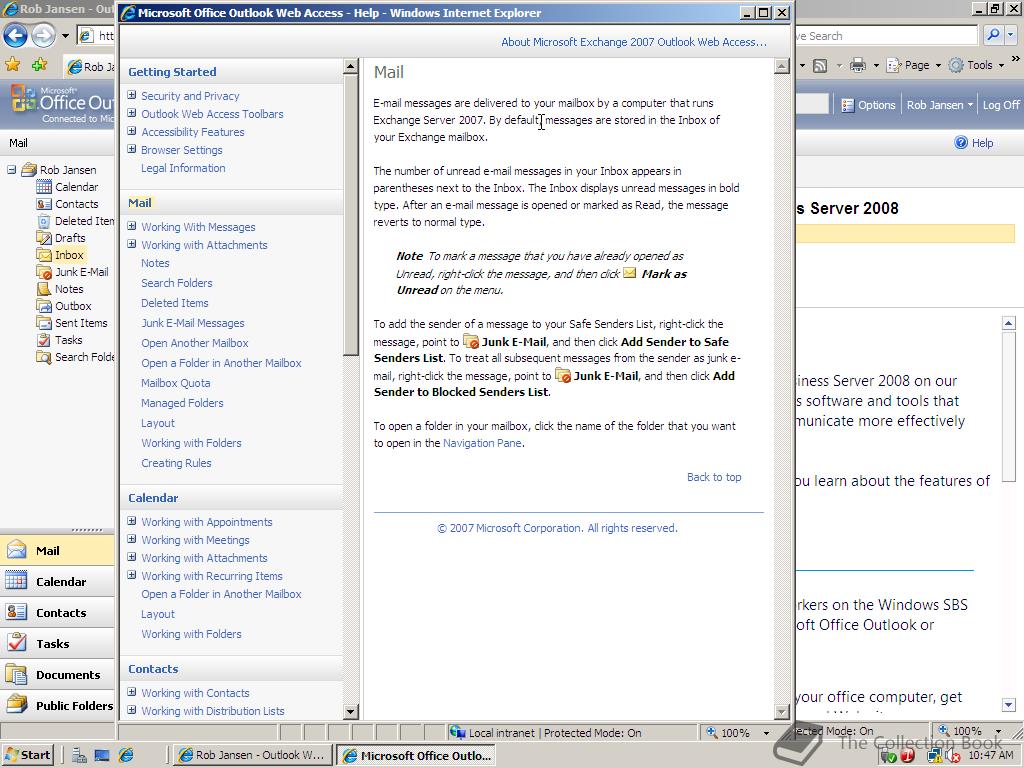Click the browser Back arrow button
1024x768 pixels.
point(15,35)
